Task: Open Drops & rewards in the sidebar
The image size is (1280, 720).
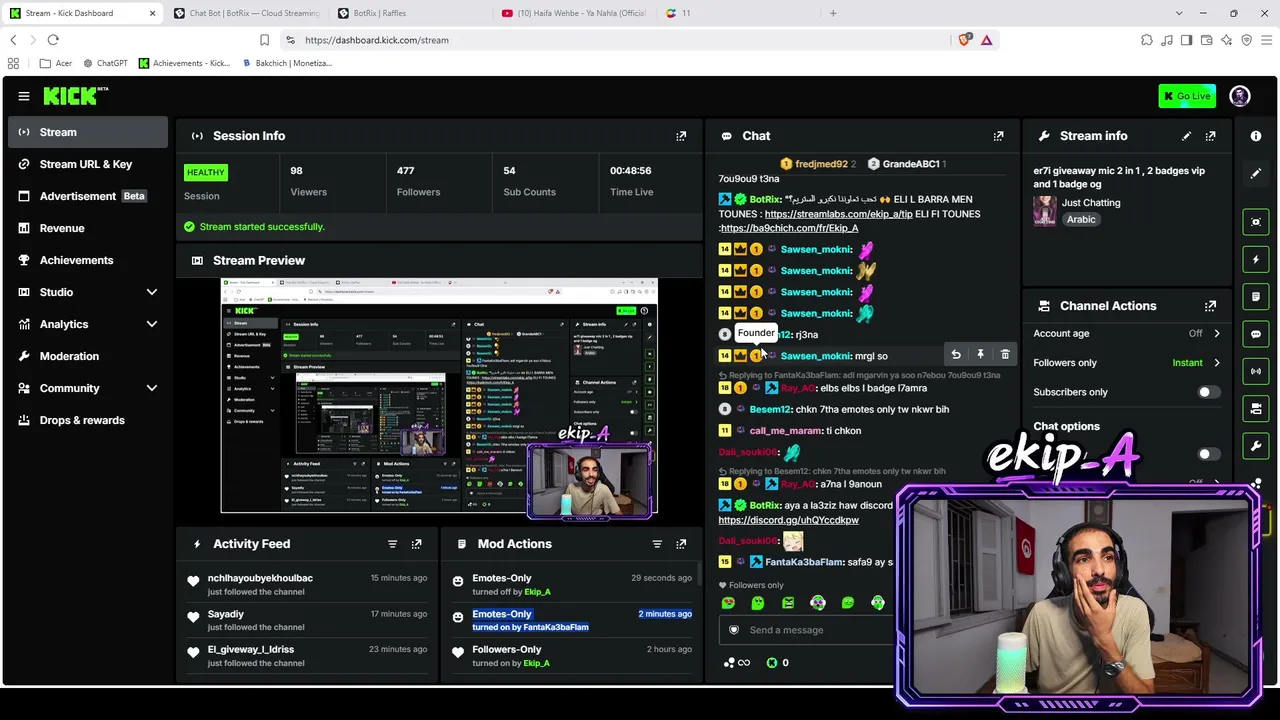Action: 88,420
